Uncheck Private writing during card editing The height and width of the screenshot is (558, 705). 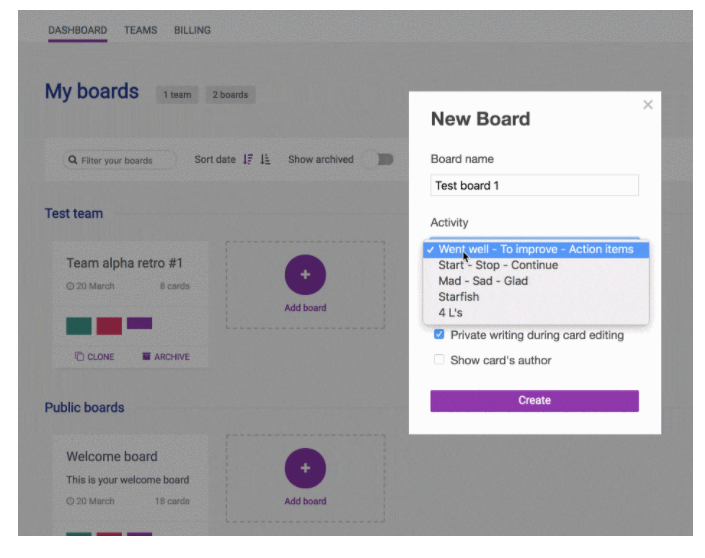point(439,335)
